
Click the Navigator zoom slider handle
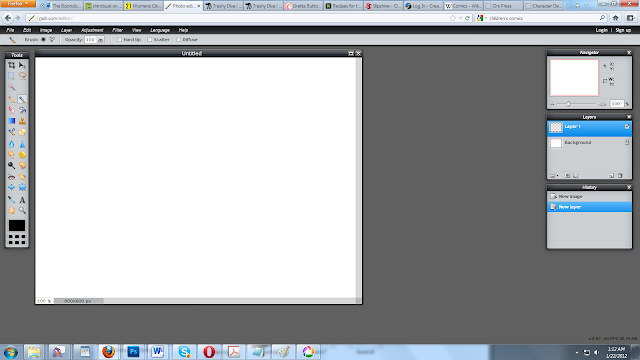click(x=568, y=104)
